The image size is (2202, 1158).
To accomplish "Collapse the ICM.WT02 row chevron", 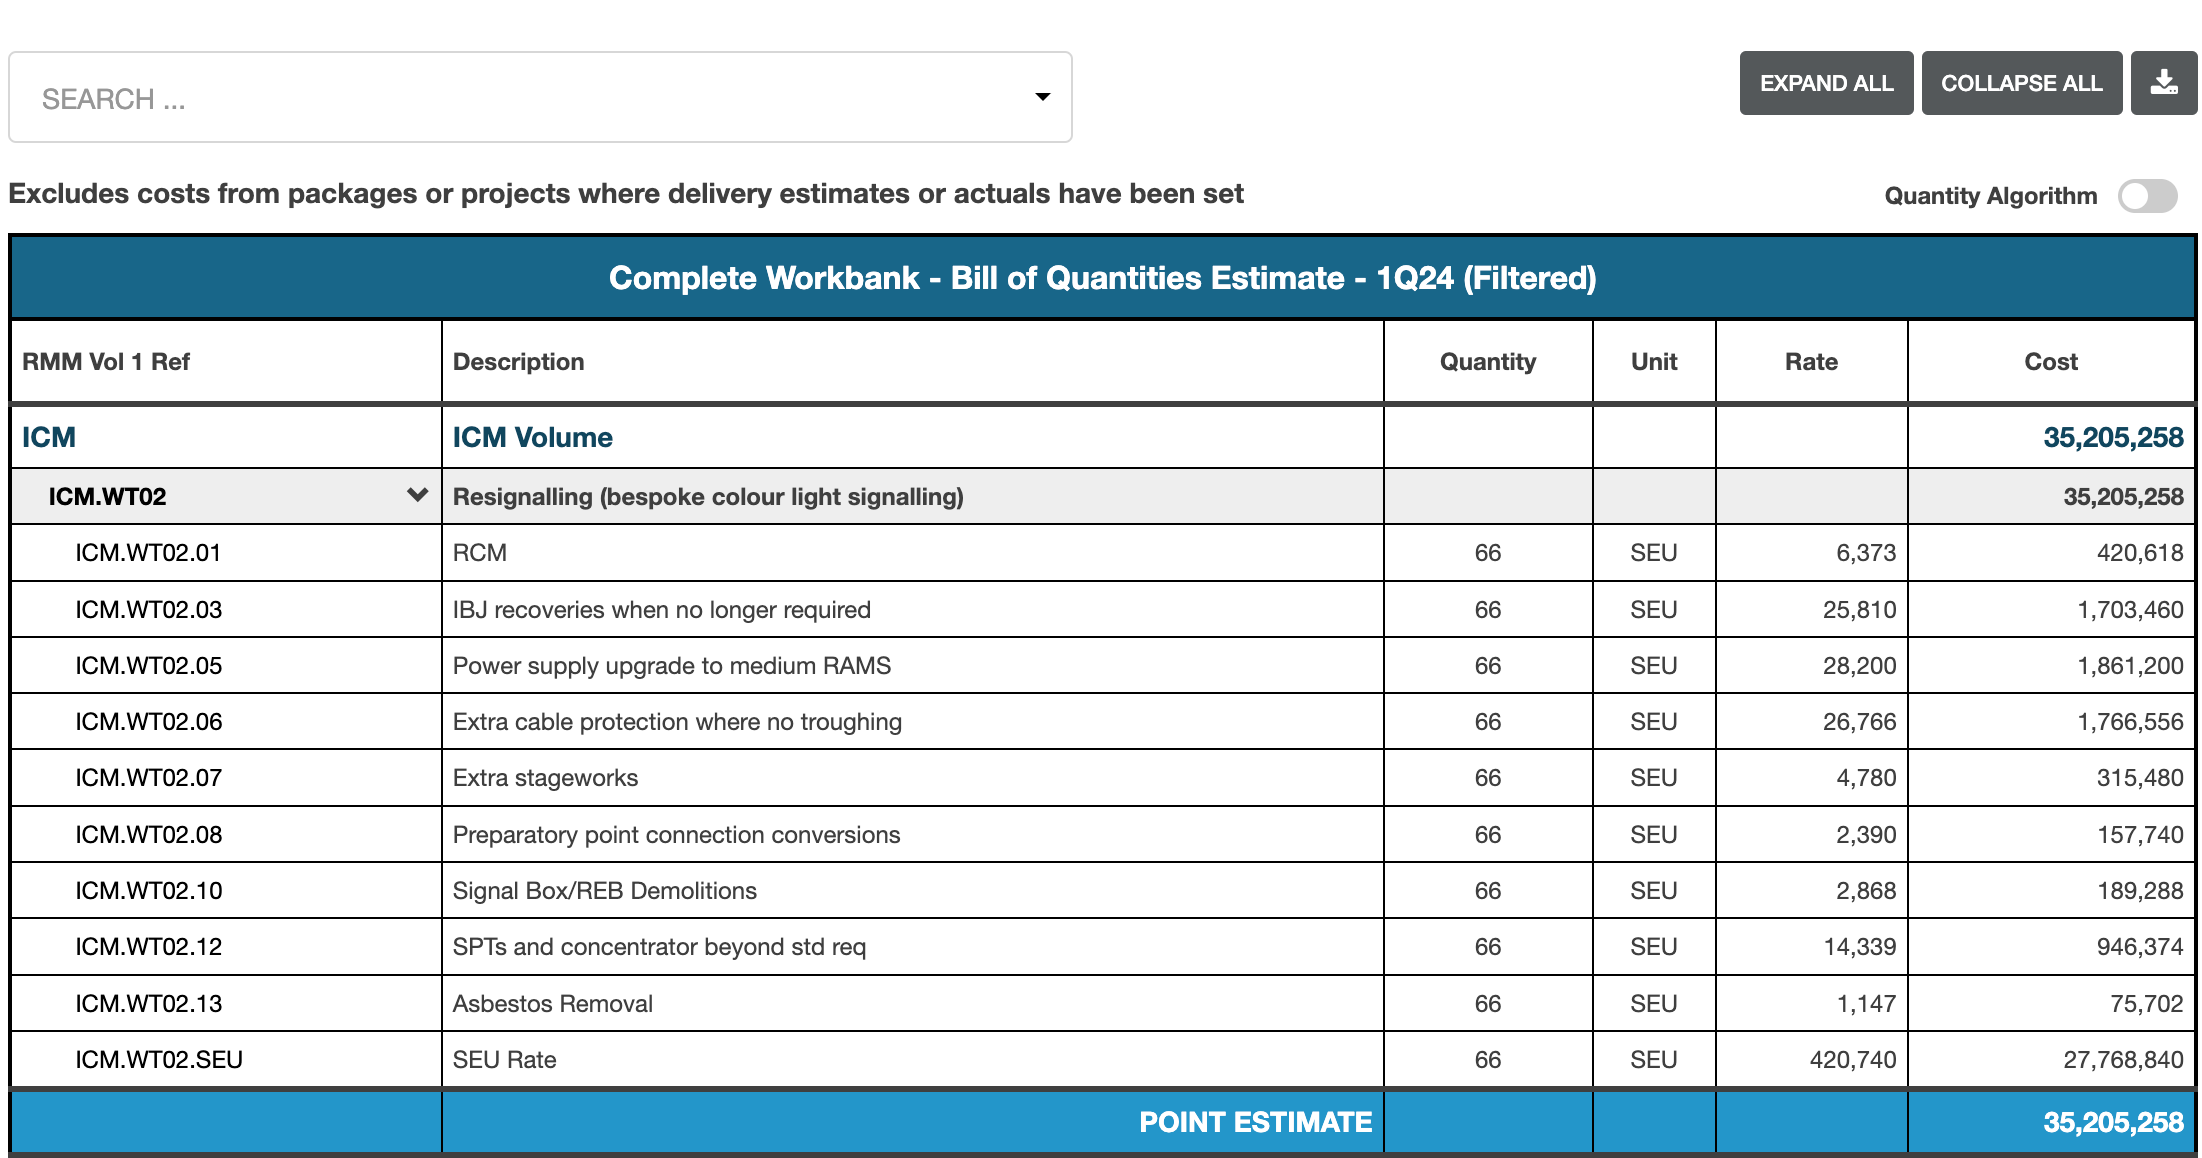I will tap(417, 495).
